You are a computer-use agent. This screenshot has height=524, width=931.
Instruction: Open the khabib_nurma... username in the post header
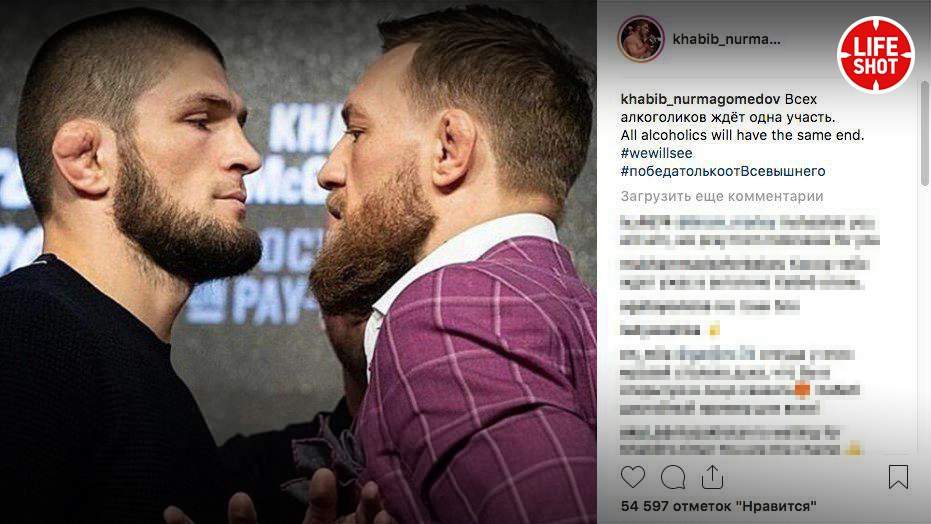coord(726,40)
